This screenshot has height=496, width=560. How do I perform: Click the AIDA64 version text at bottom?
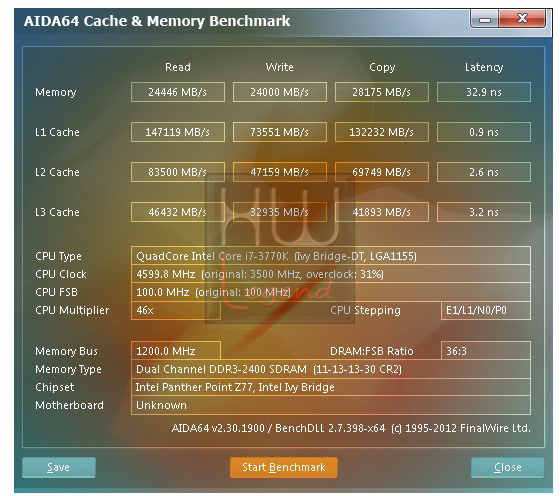coord(351,428)
